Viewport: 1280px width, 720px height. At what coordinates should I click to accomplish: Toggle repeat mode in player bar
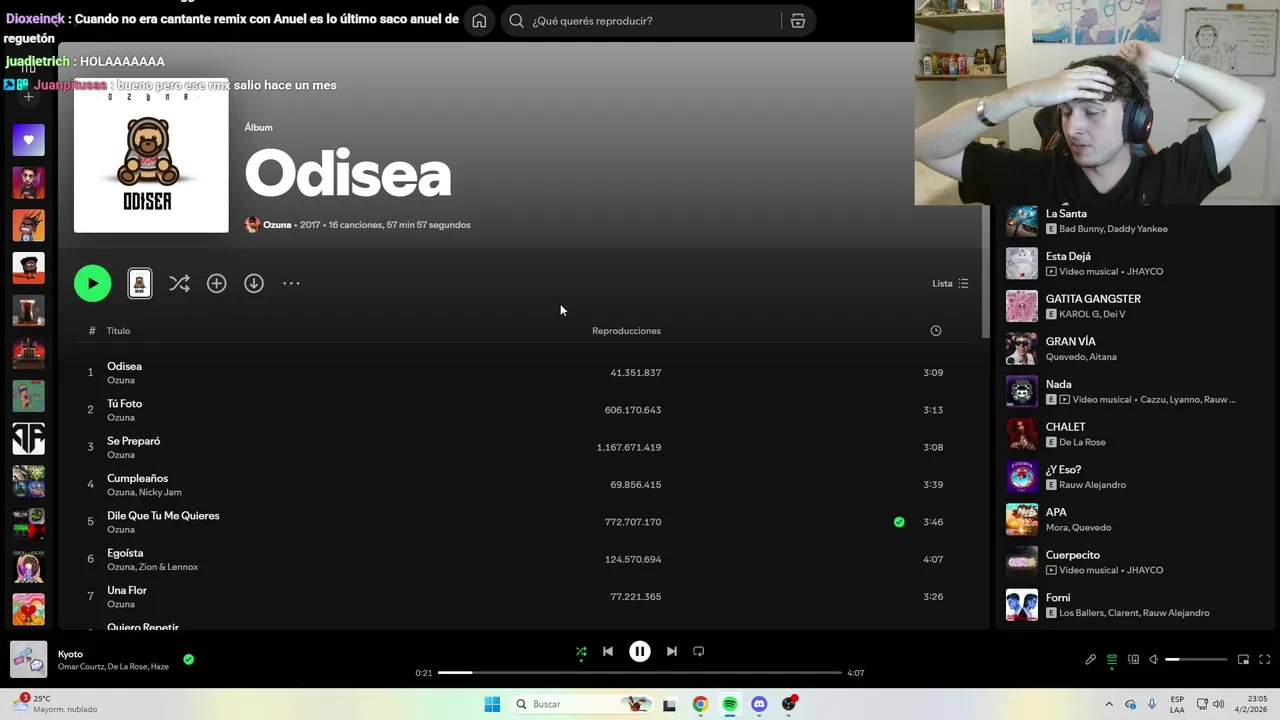[x=699, y=651]
